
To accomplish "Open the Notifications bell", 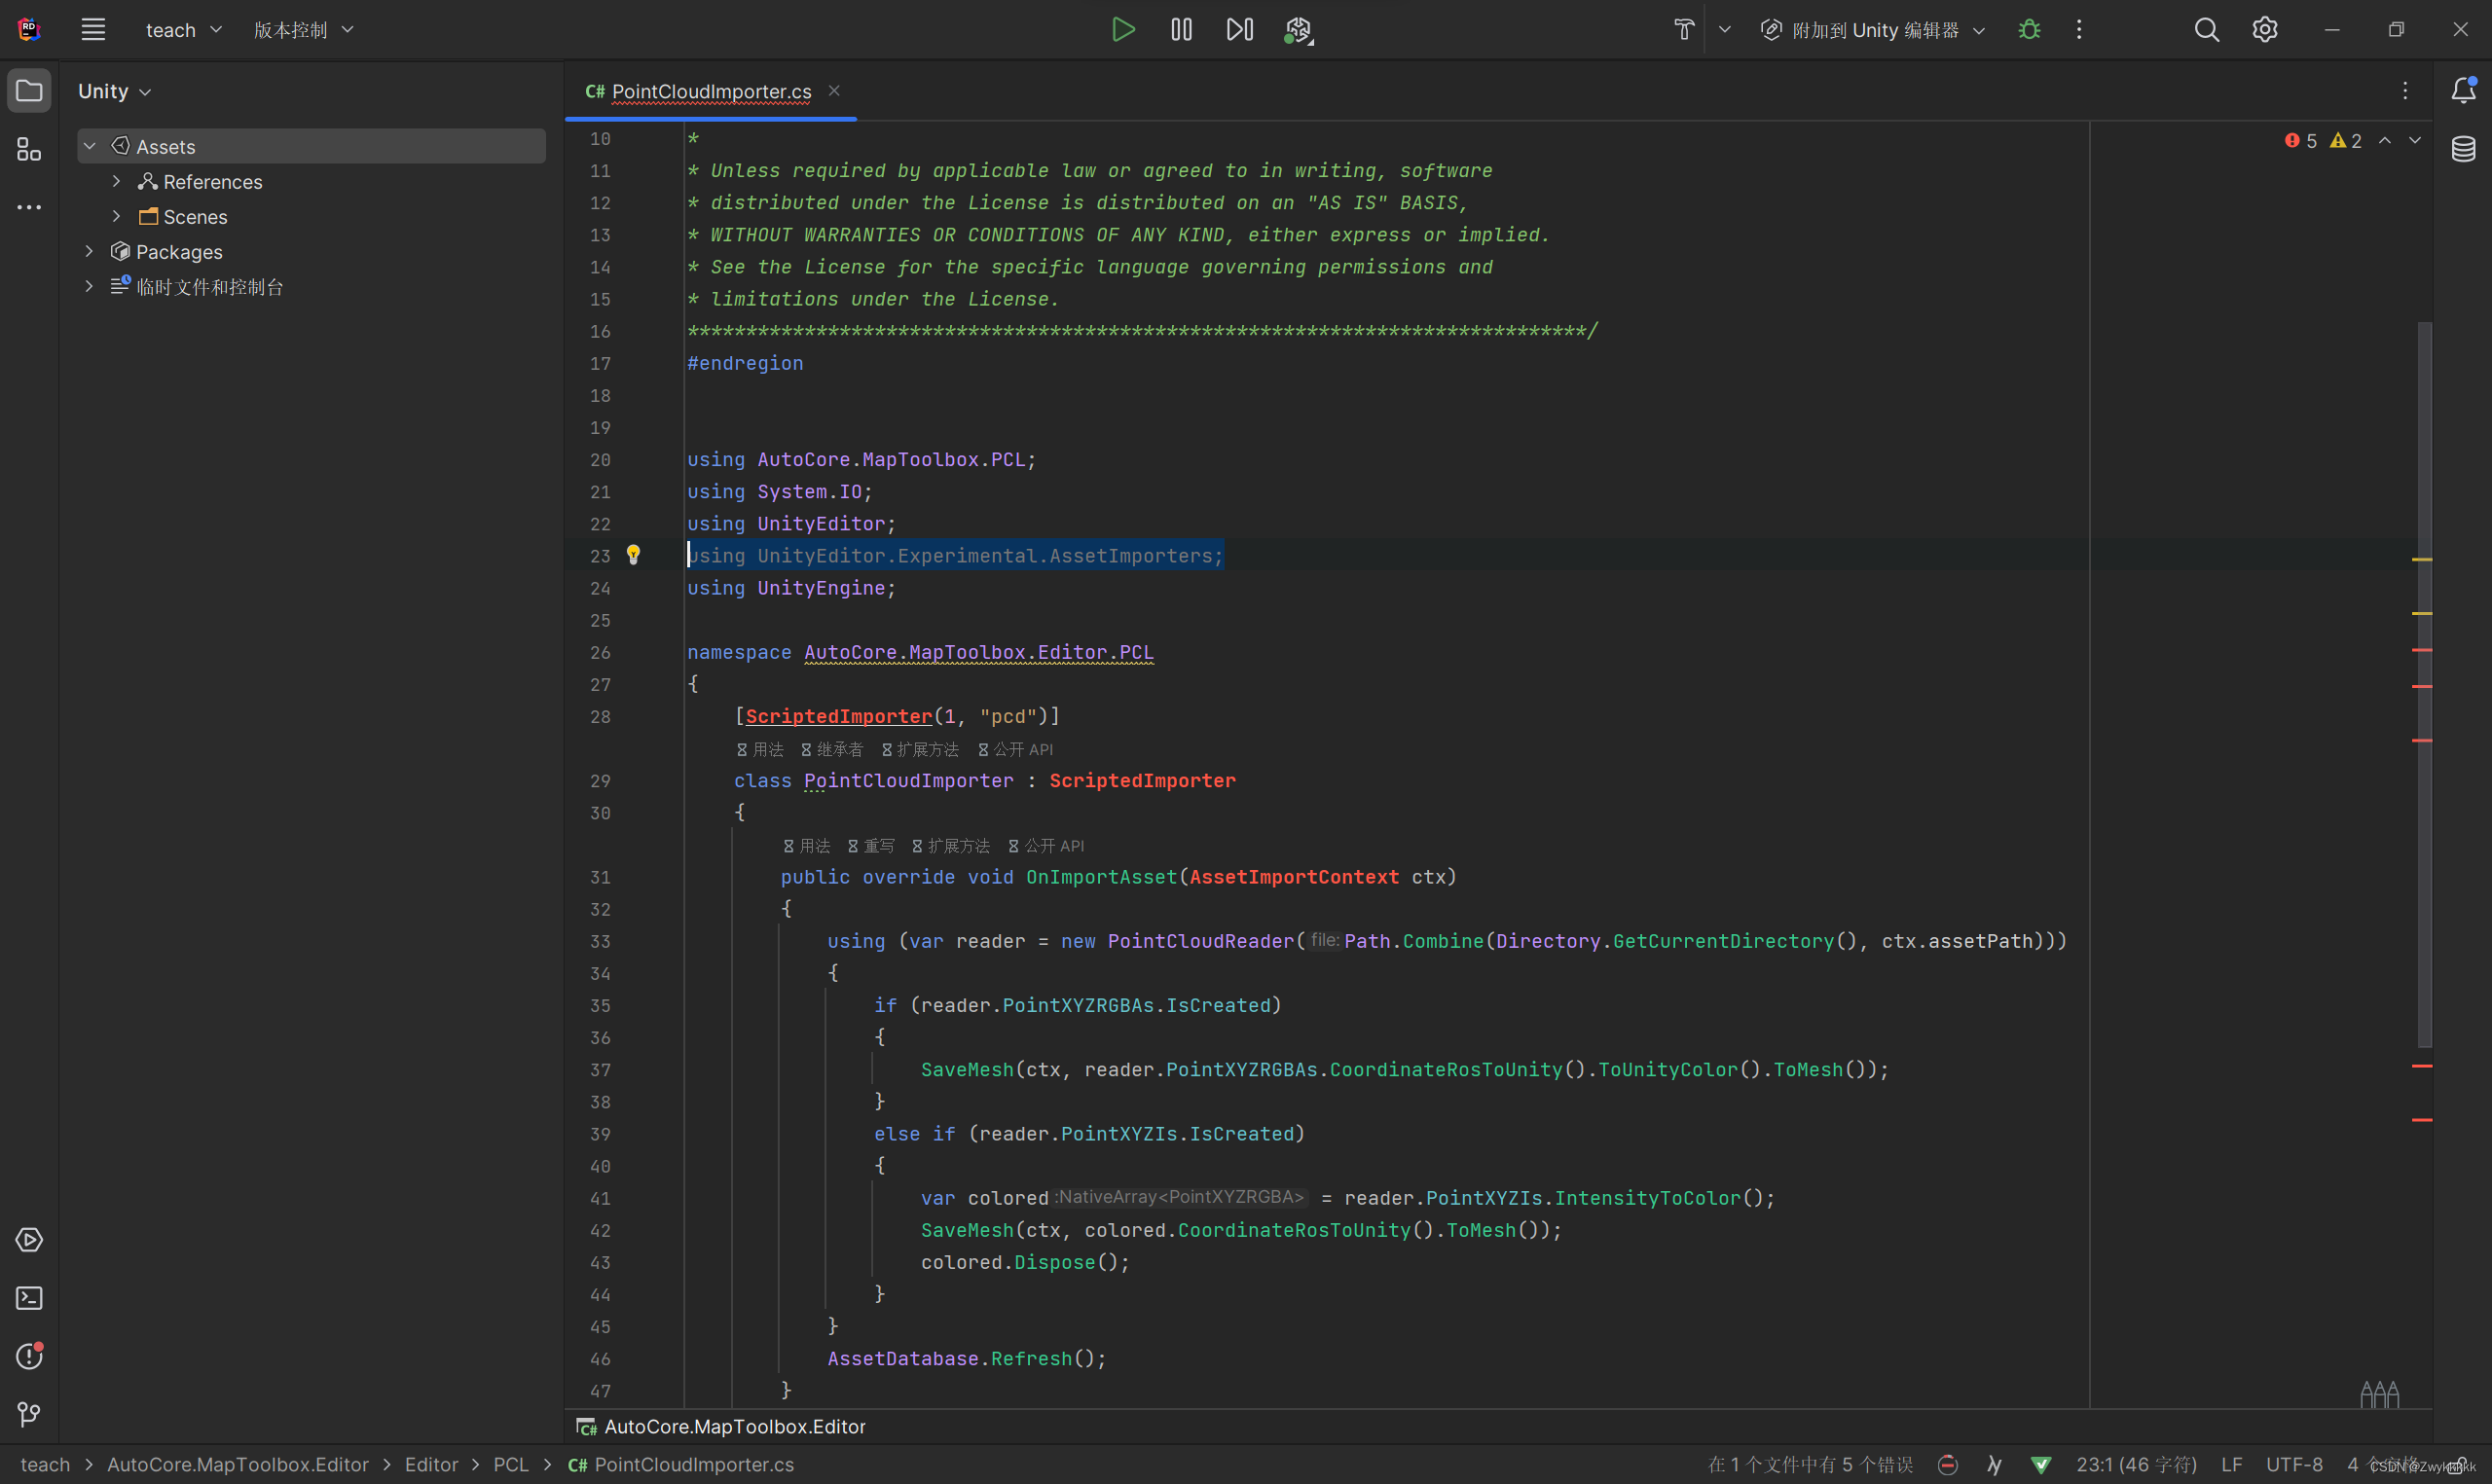I will (x=2463, y=90).
